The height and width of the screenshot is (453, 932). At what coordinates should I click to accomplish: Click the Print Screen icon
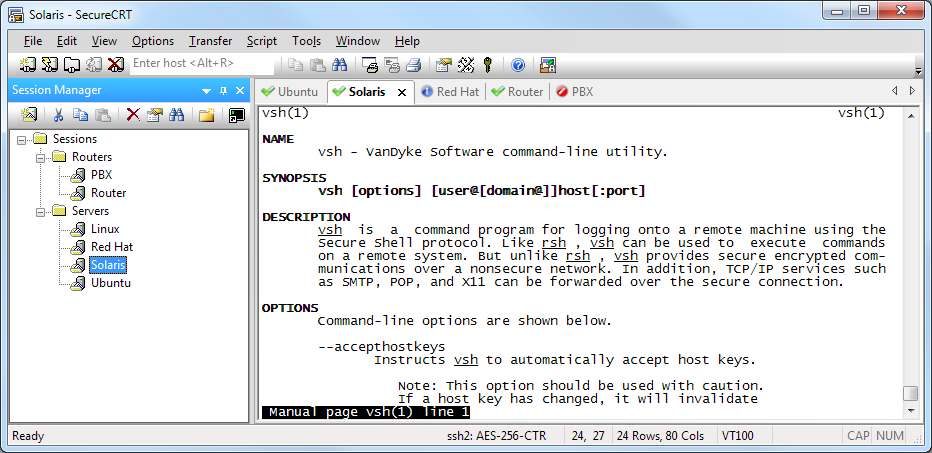pyautogui.click(x=370, y=64)
